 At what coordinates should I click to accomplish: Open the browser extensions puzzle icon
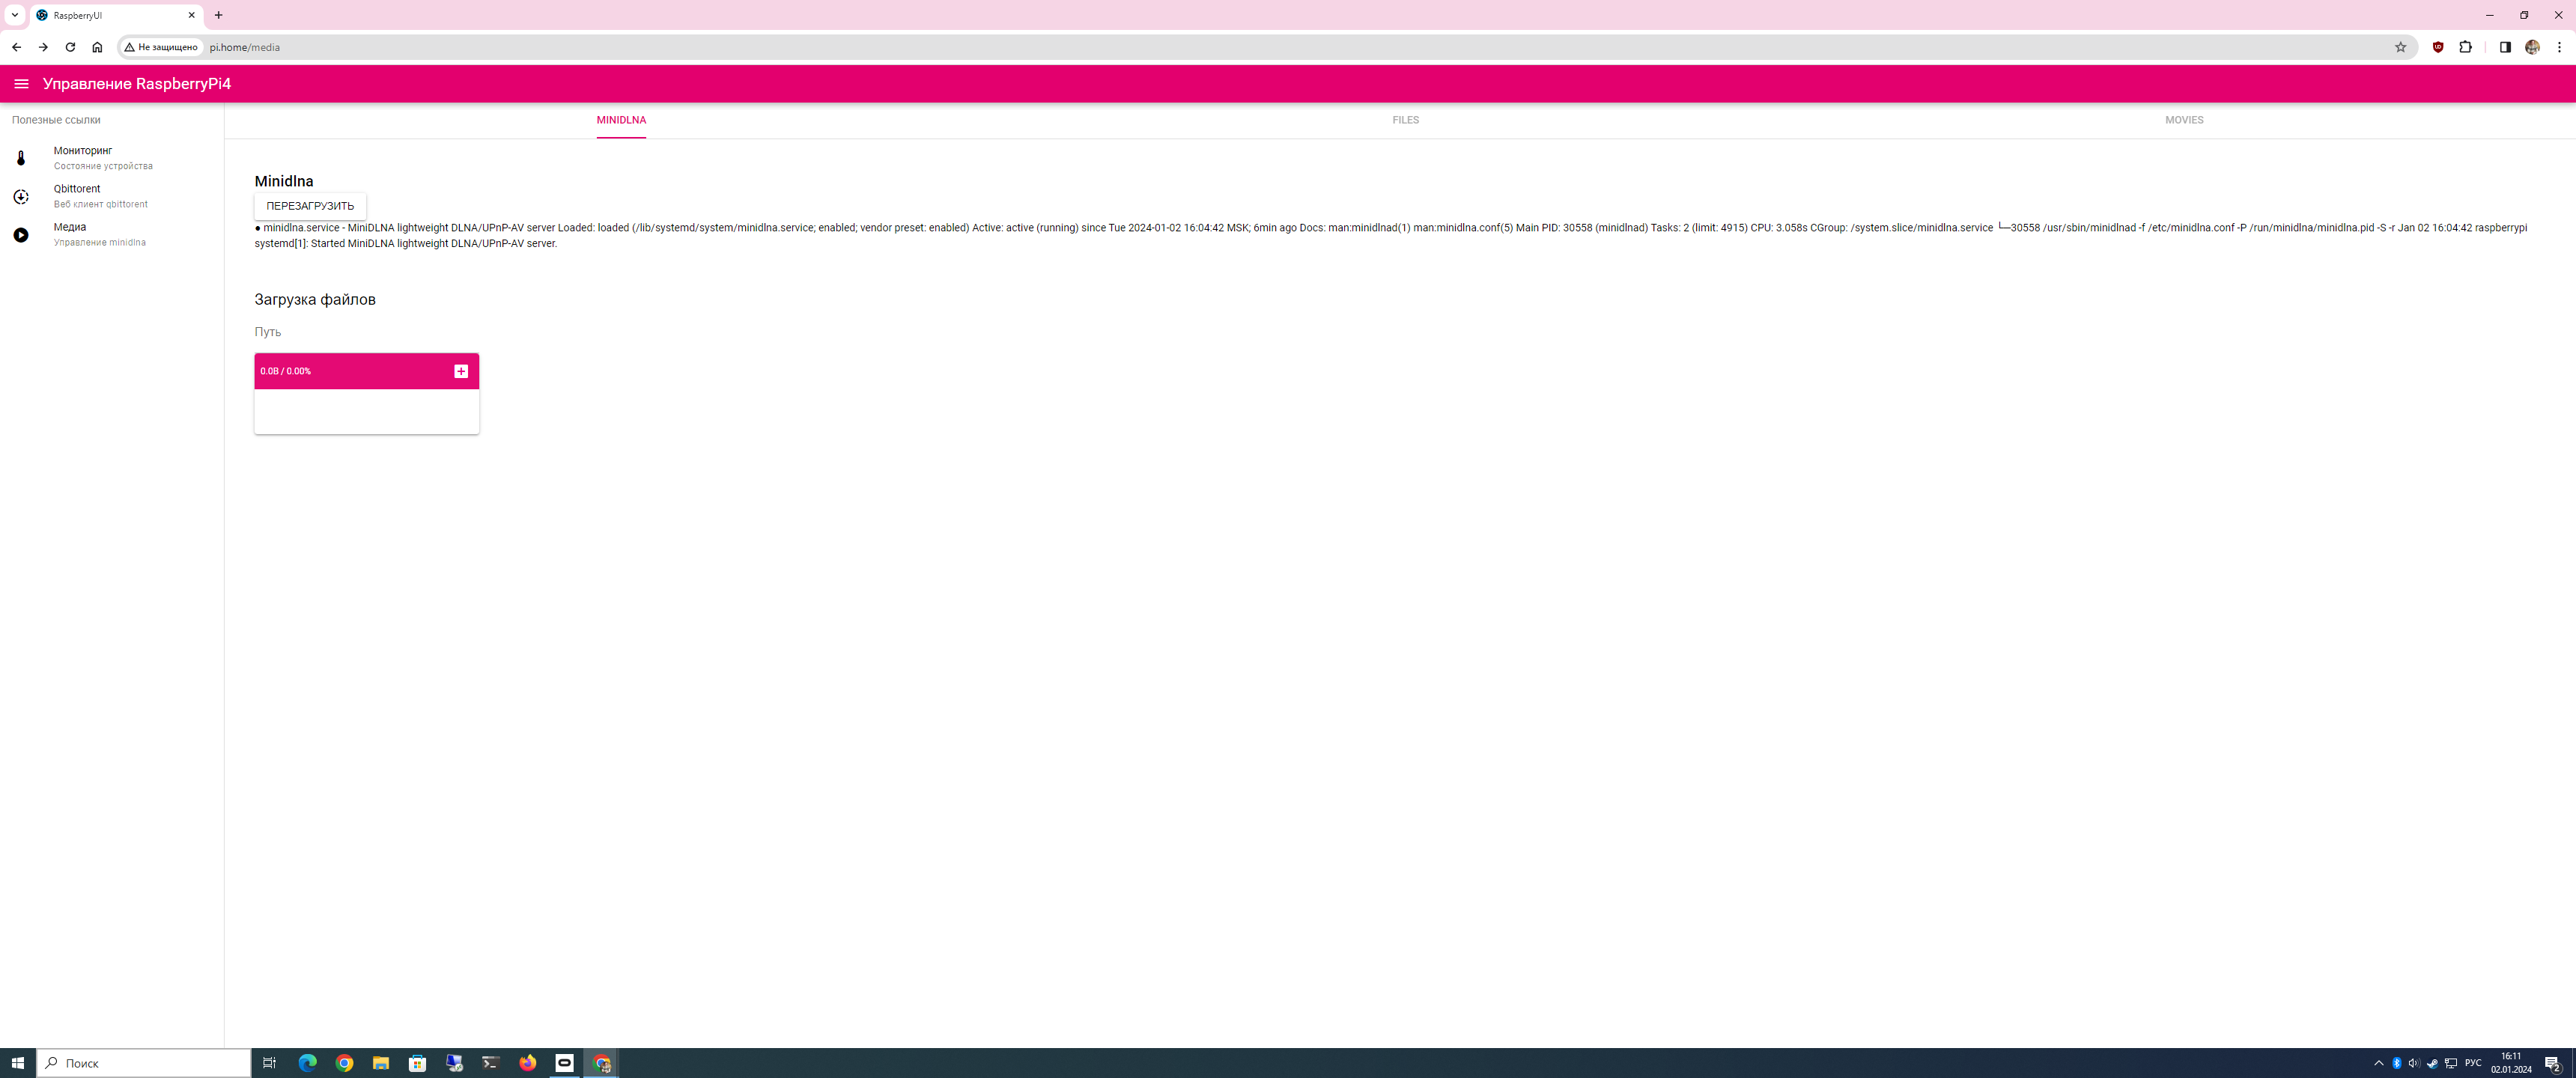(x=2465, y=47)
